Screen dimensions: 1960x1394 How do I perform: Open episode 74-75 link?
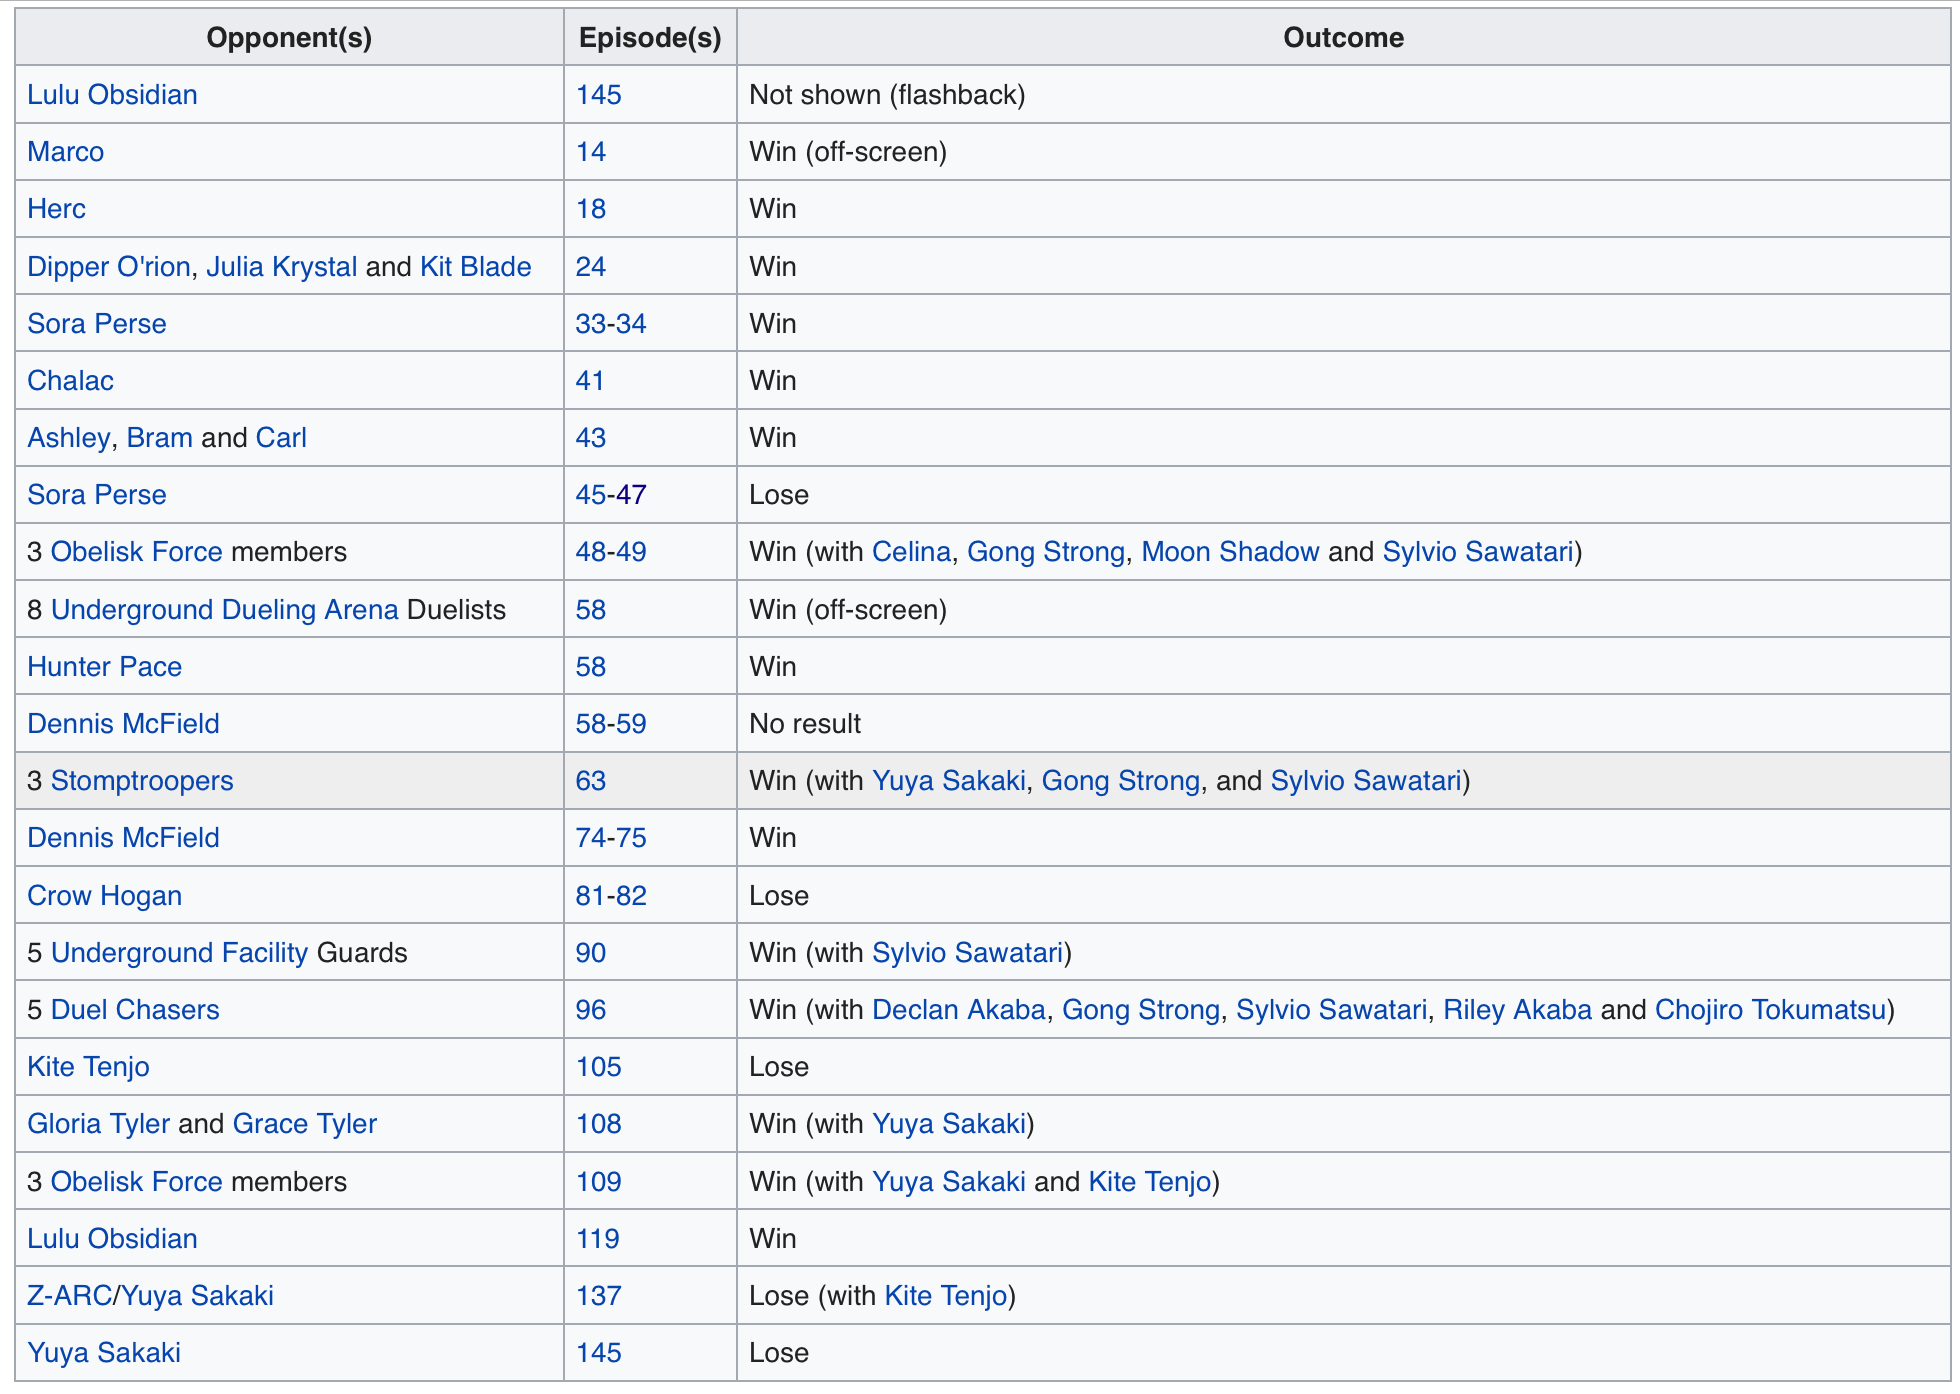(x=611, y=838)
